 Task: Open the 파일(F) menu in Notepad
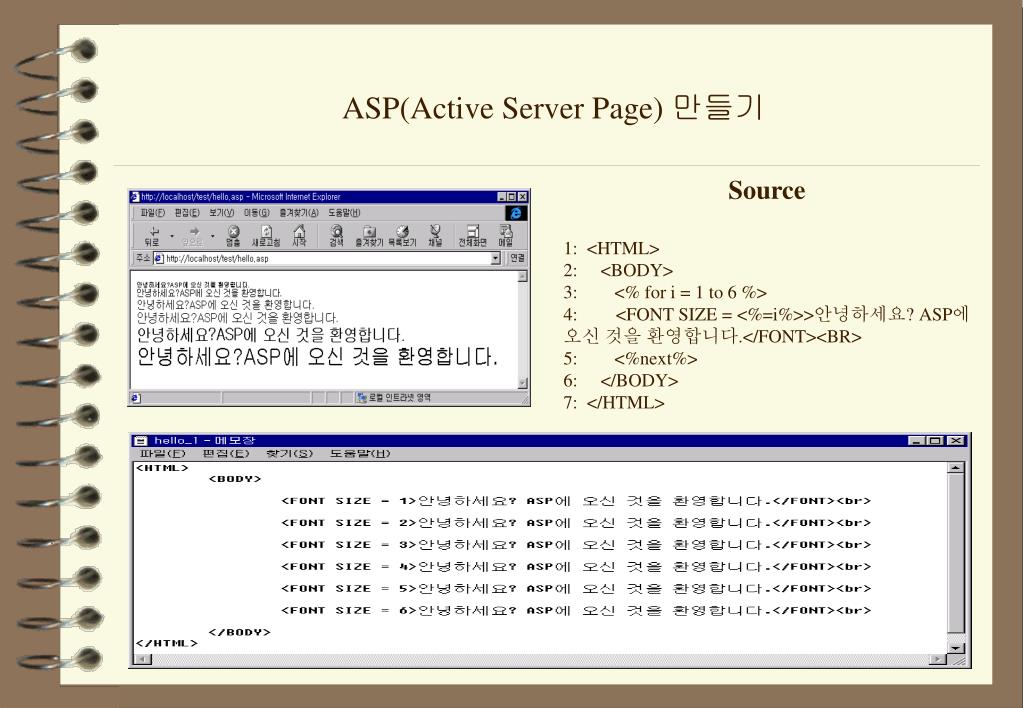click(162, 454)
